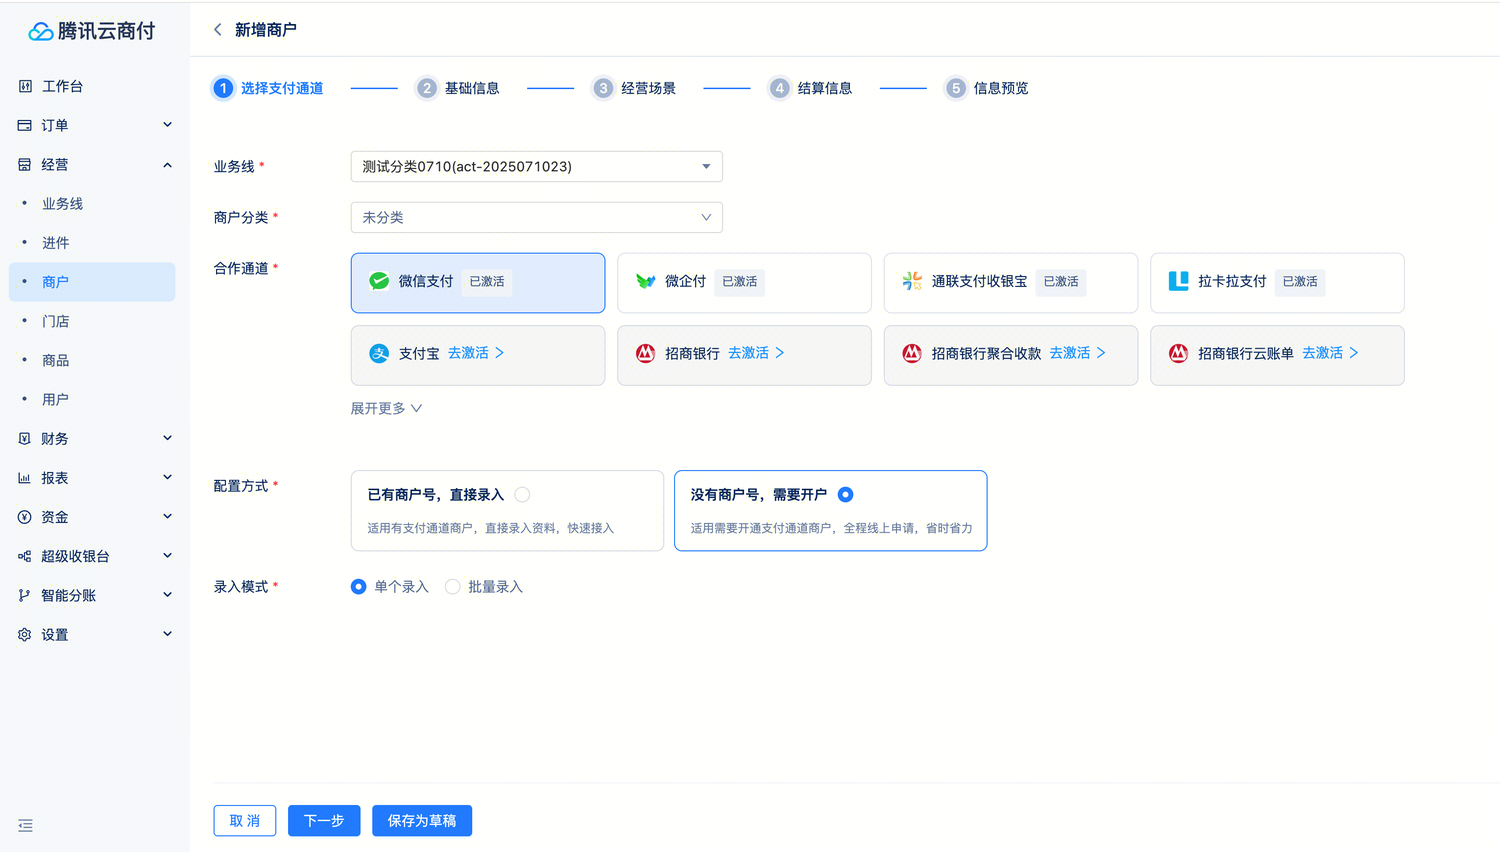Open the 业务线 dropdown

(x=536, y=166)
